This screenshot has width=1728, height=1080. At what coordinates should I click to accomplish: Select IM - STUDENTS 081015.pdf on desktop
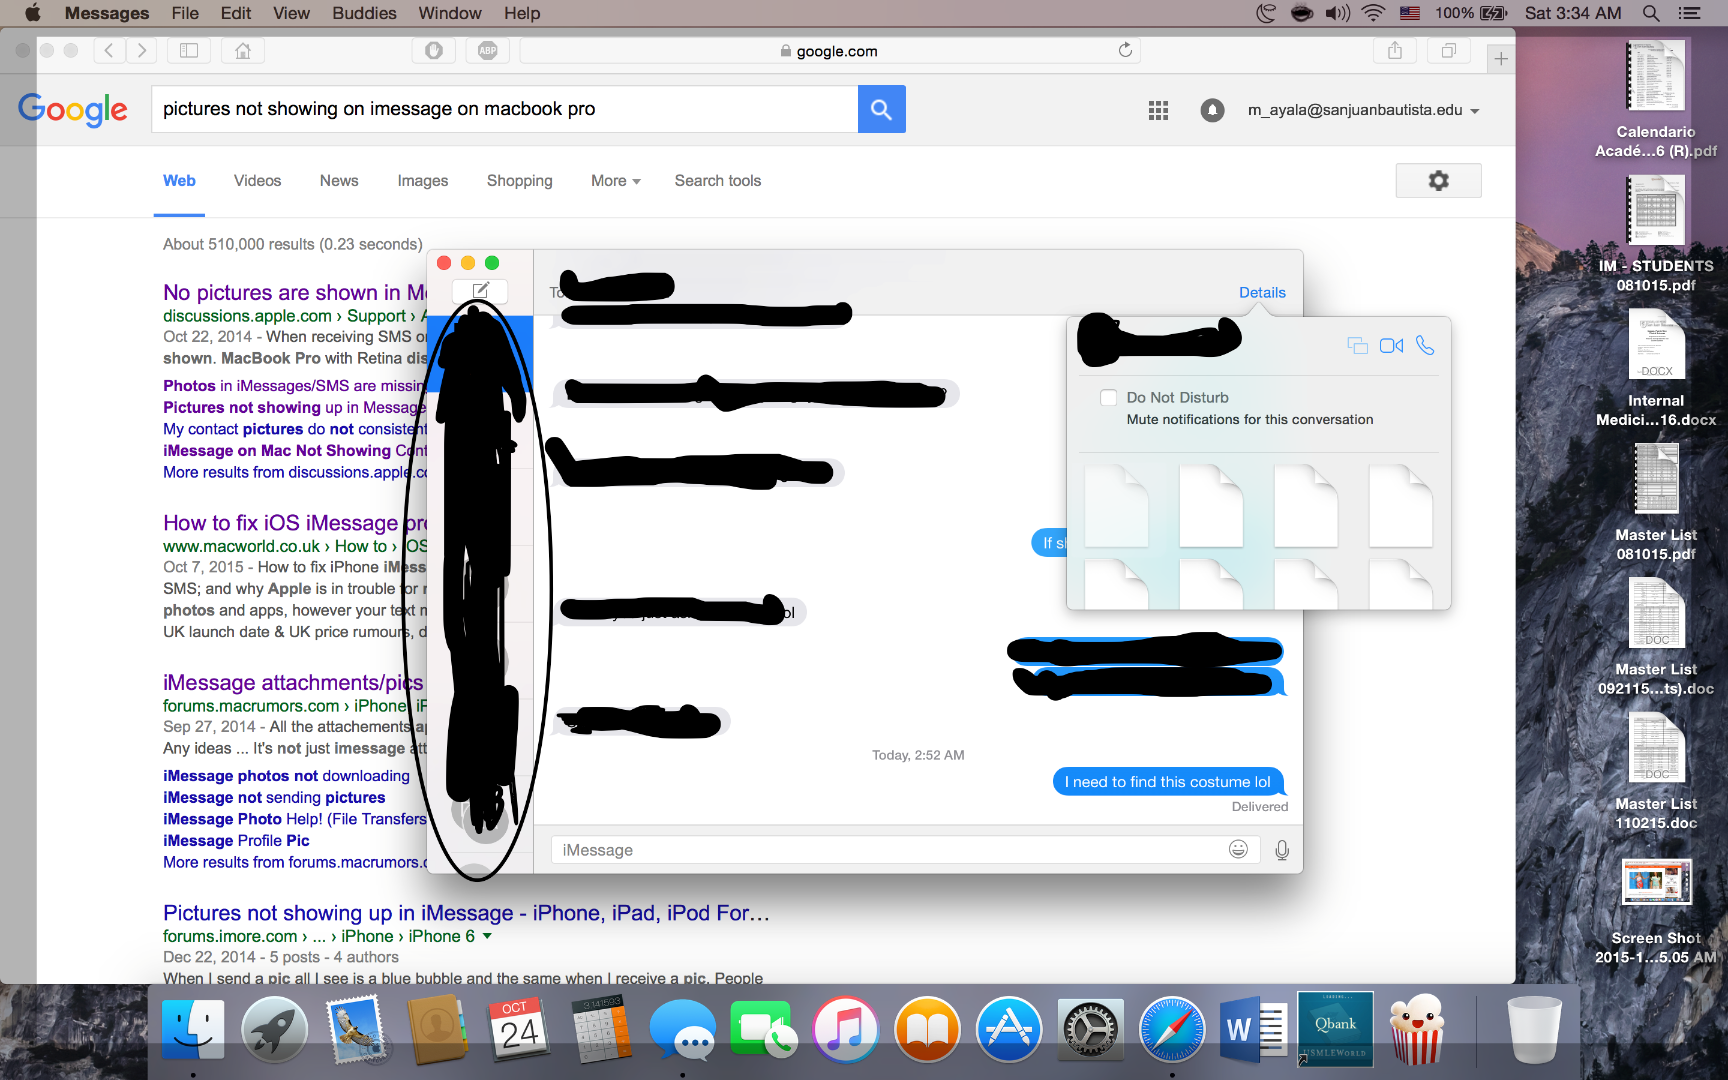(1656, 235)
